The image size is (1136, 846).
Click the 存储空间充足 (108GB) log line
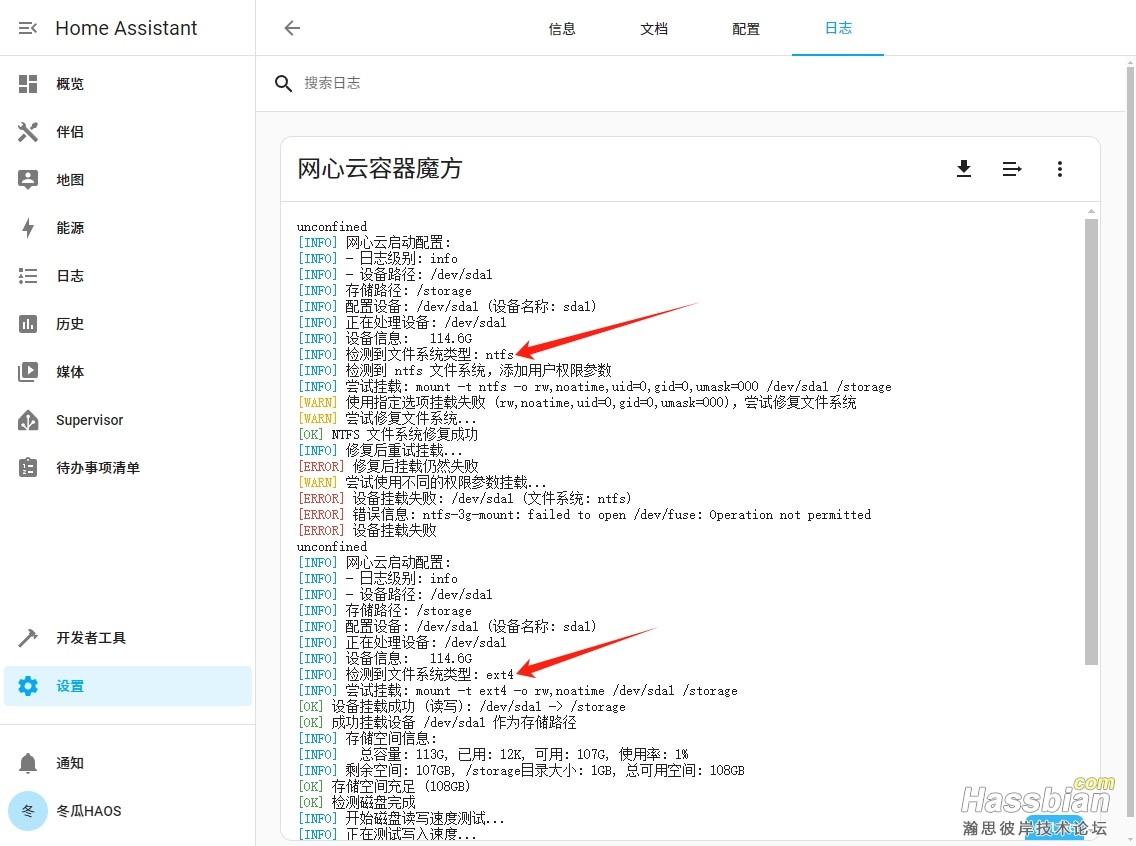(384, 787)
